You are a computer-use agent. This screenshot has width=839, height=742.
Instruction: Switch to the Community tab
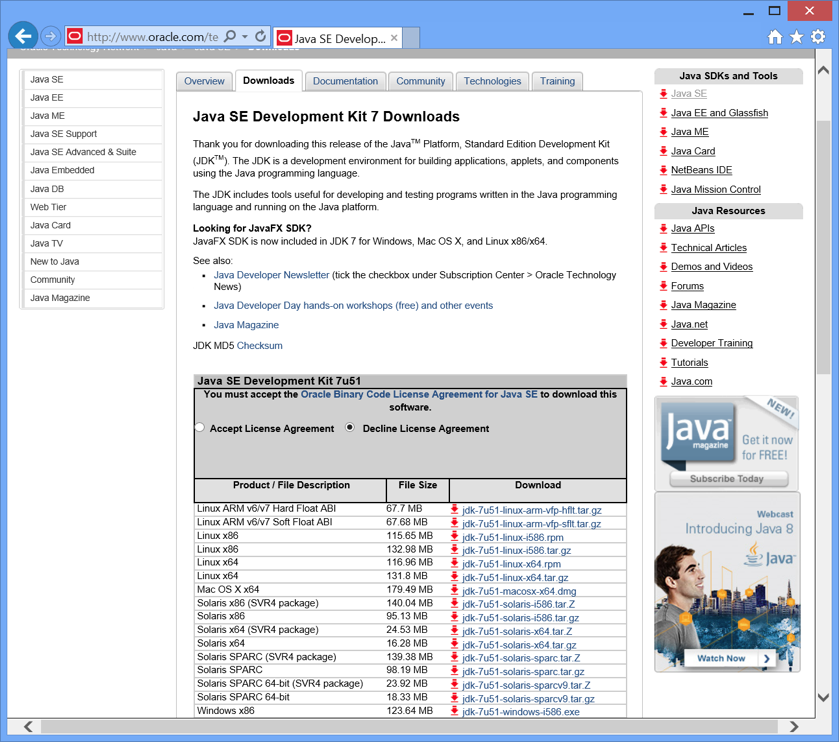421,81
